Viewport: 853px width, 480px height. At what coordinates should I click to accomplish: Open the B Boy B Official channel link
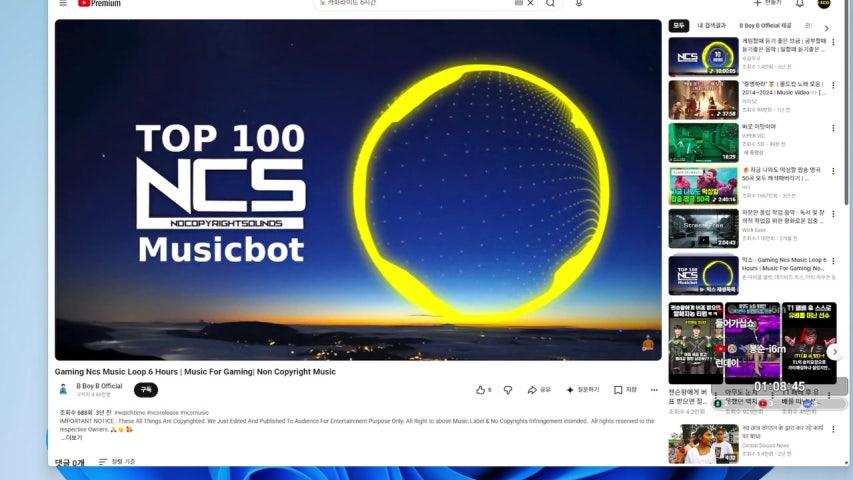(99, 386)
